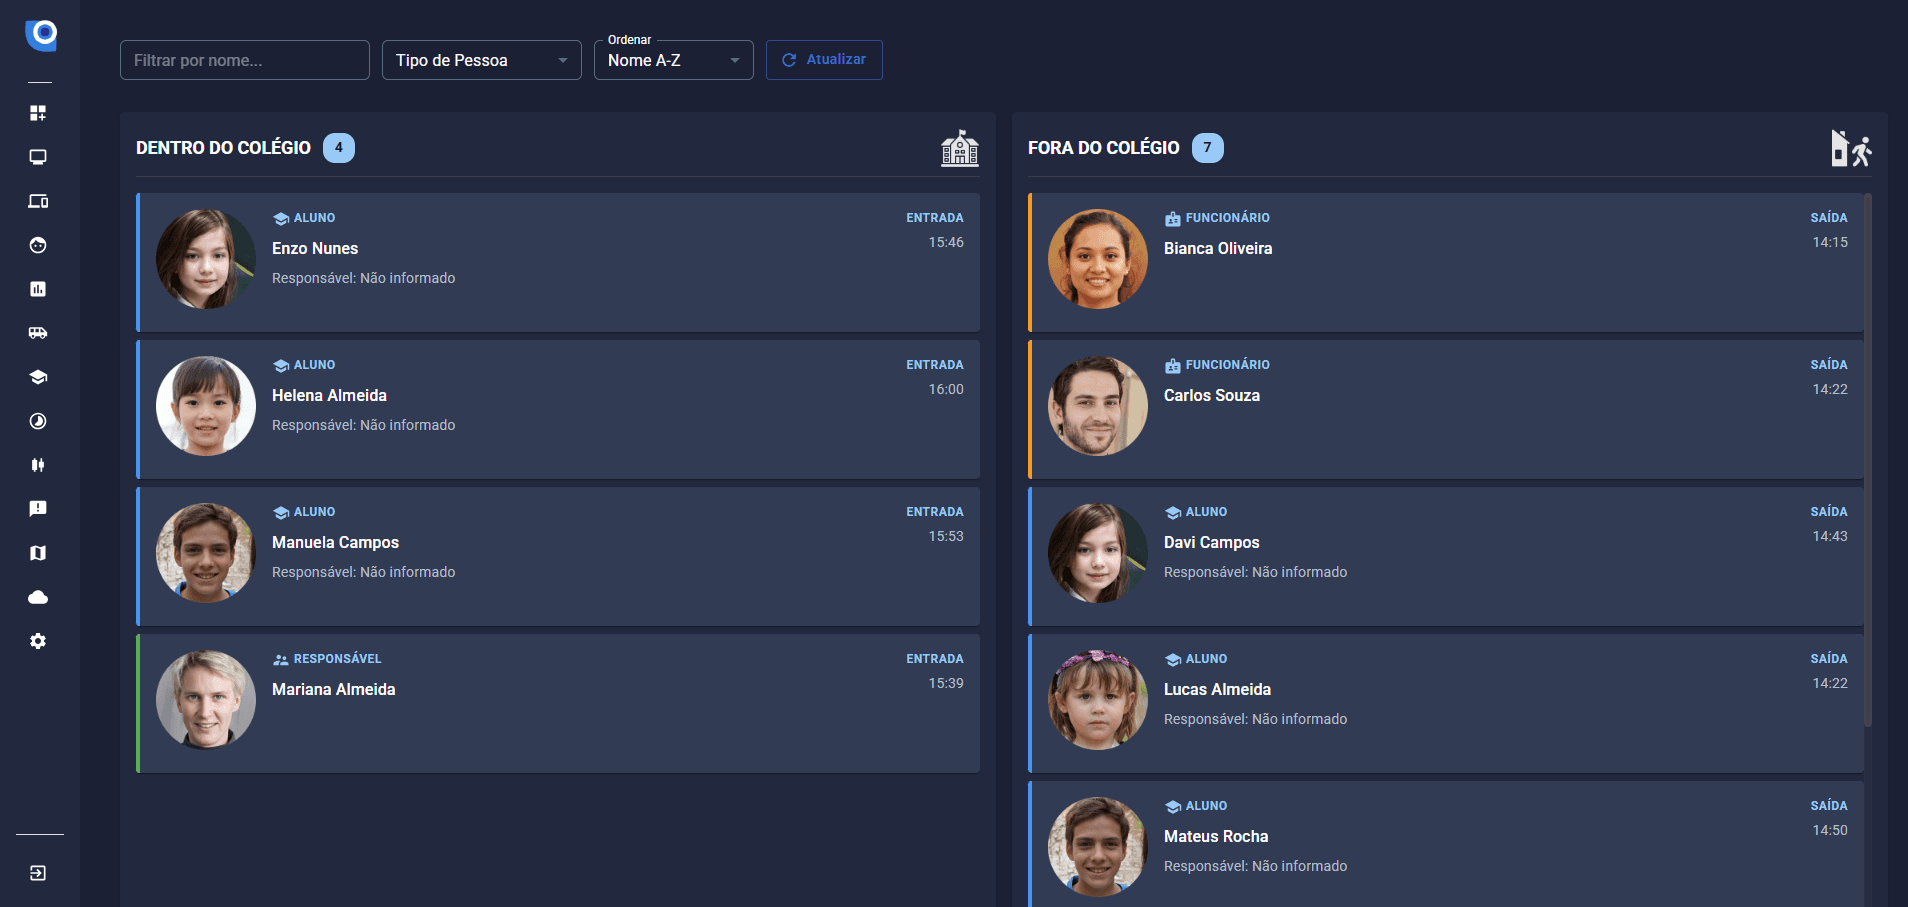Image resolution: width=1908 pixels, height=907 pixels.
Task: Select the name Mateus Rocha
Action: [1216, 836]
